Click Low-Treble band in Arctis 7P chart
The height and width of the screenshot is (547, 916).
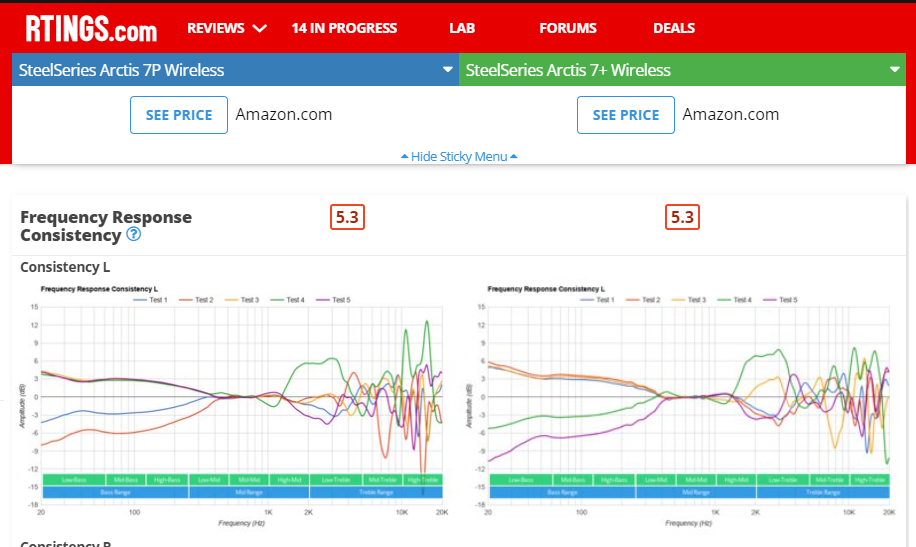pos(336,480)
